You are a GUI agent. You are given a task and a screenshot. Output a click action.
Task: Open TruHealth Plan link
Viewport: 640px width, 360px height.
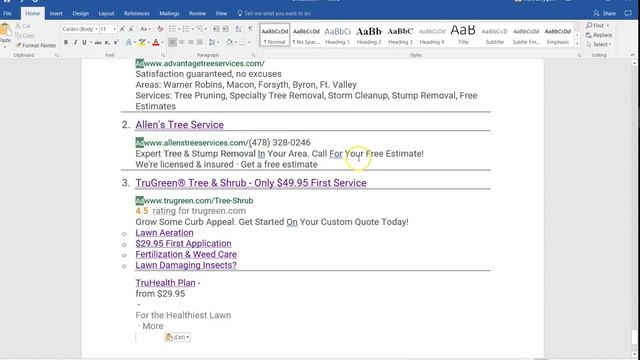click(x=165, y=283)
